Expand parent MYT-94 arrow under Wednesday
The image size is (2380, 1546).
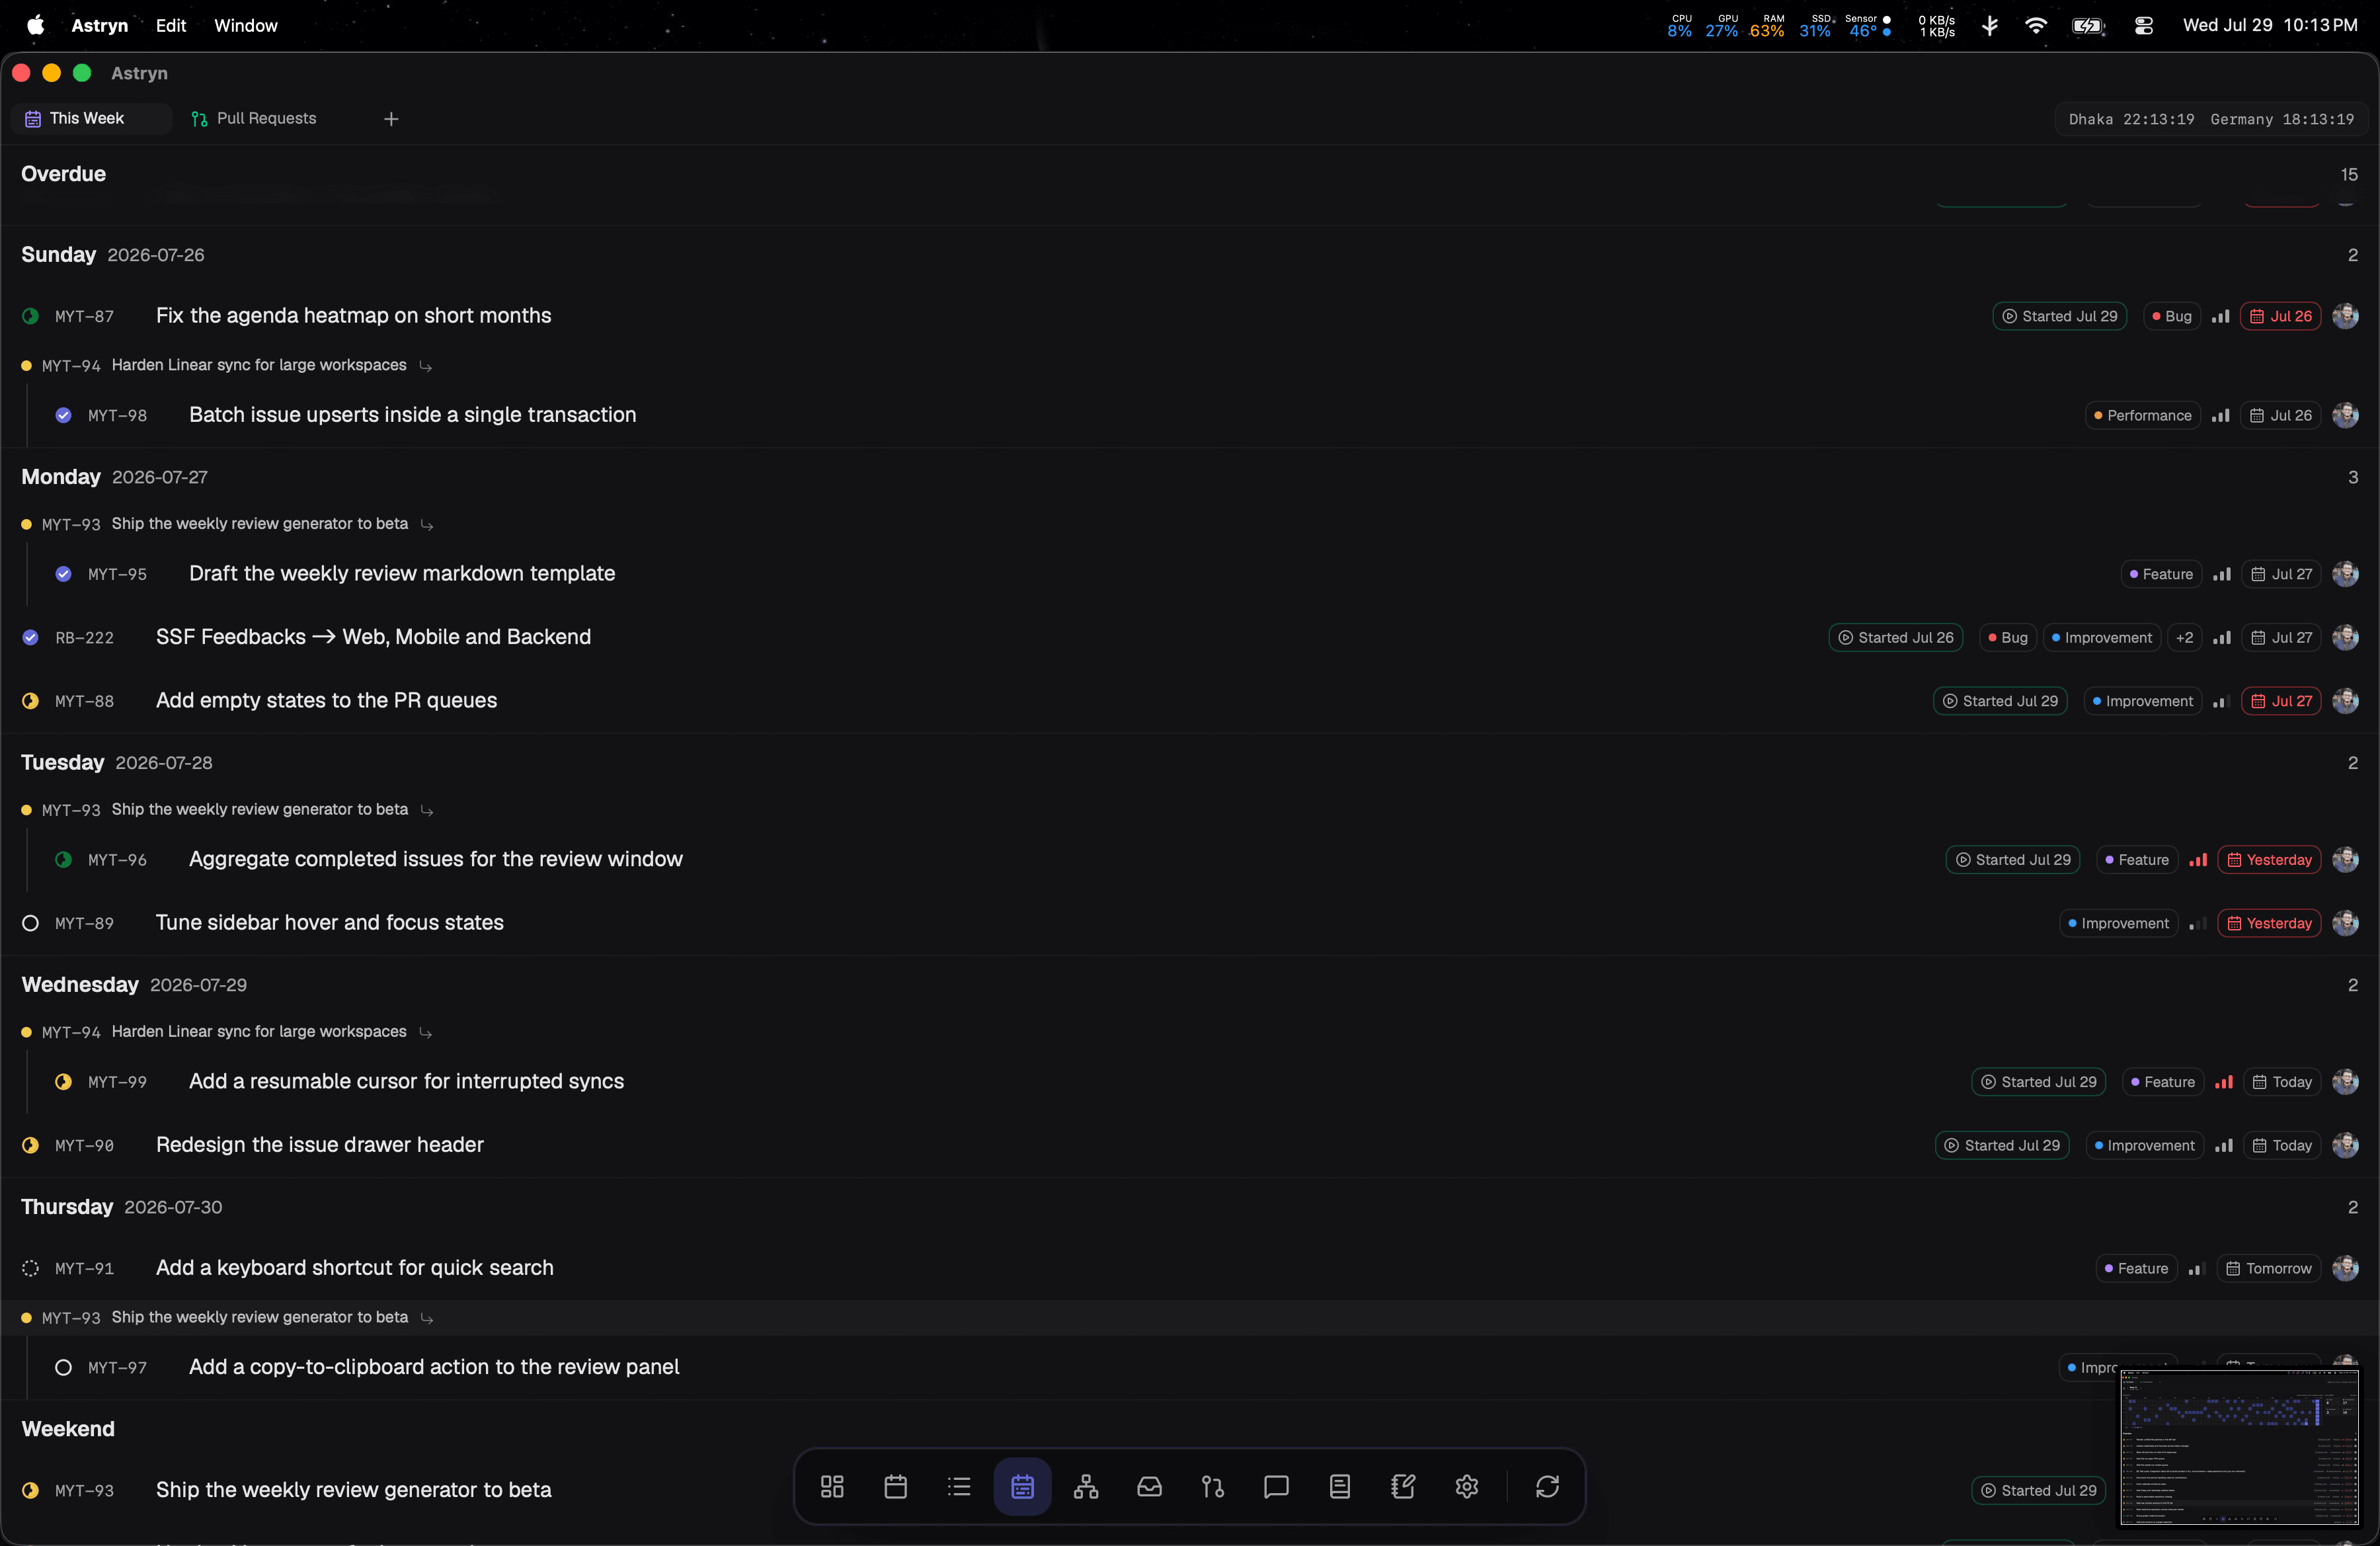tap(426, 1033)
